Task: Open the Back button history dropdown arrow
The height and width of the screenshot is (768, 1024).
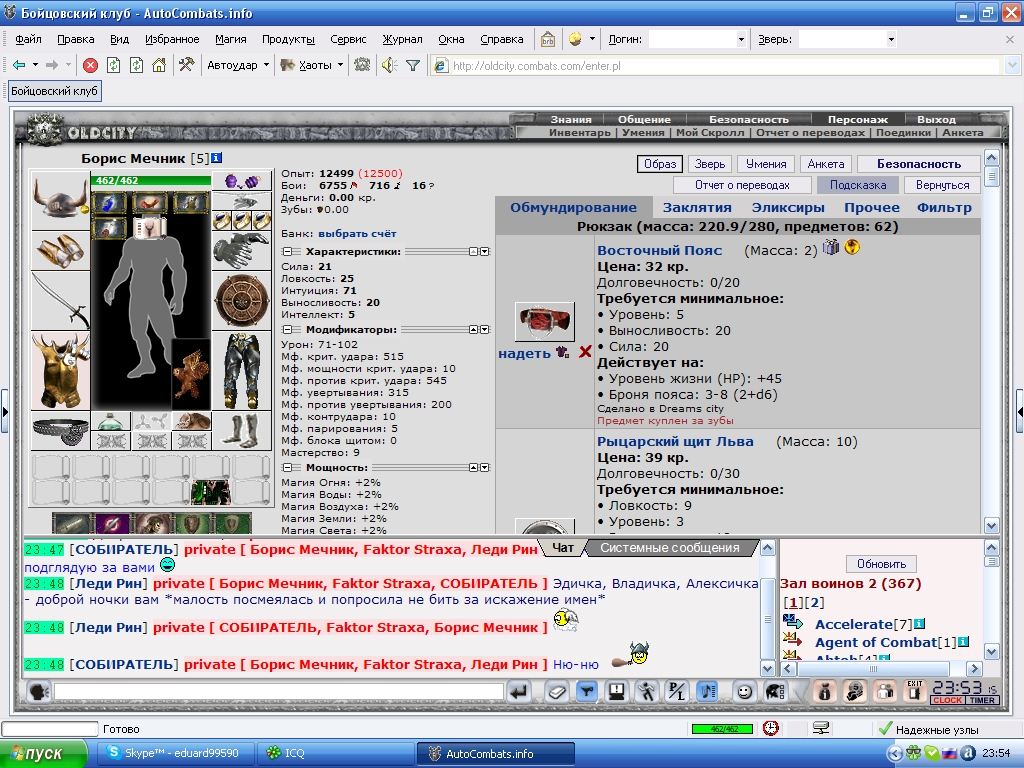Action: [35, 65]
